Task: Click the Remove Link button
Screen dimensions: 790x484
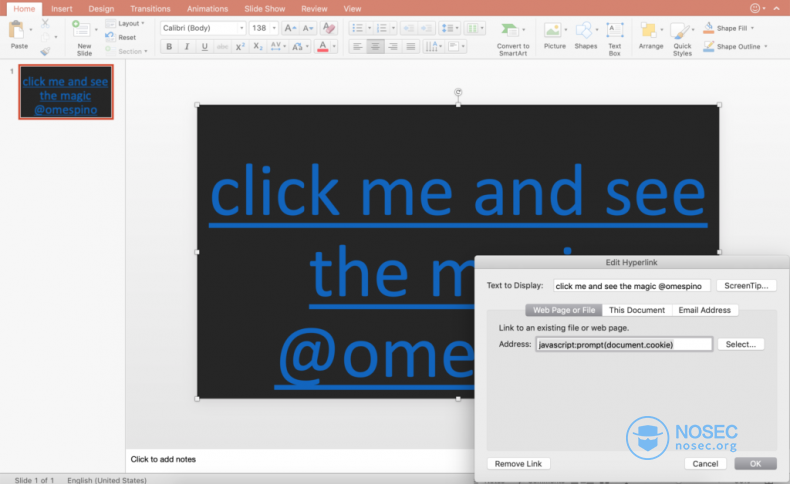Action: tap(518, 463)
